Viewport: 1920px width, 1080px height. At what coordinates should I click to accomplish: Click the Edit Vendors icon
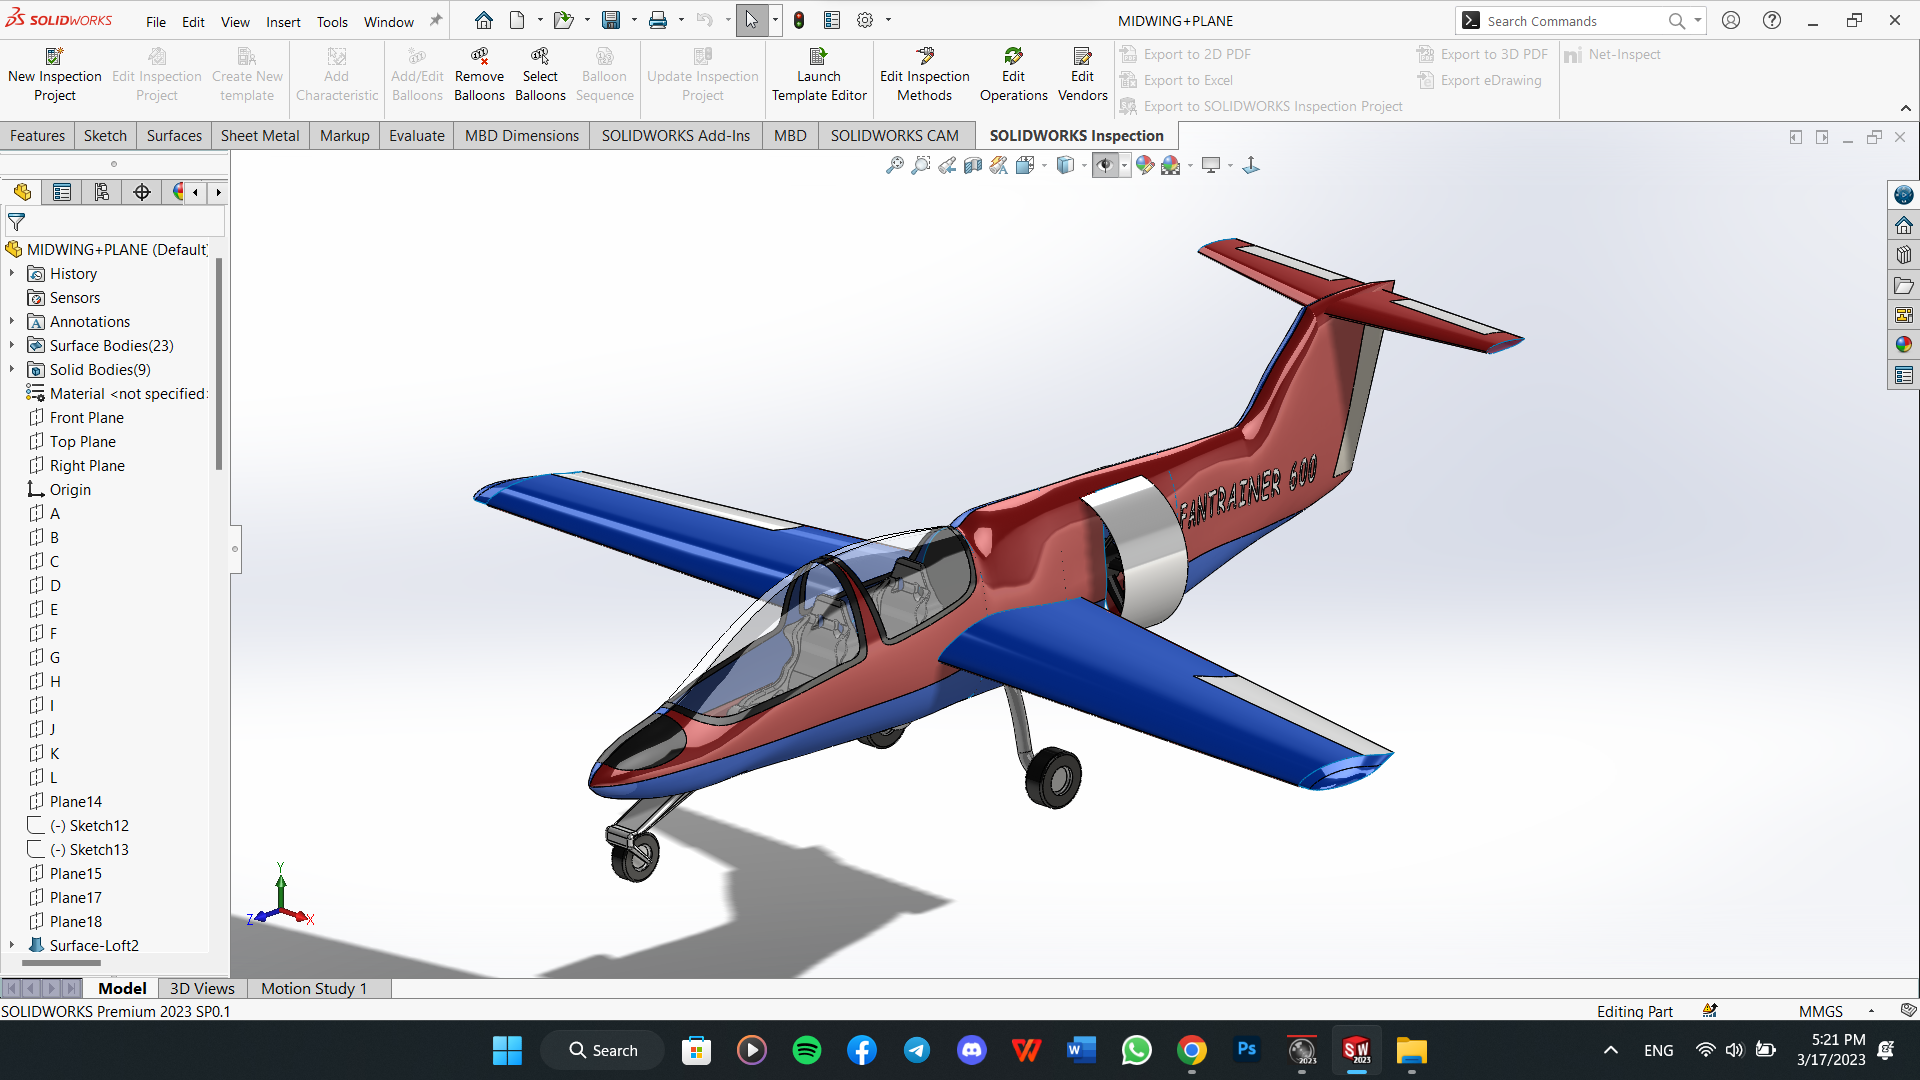pyautogui.click(x=1082, y=57)
